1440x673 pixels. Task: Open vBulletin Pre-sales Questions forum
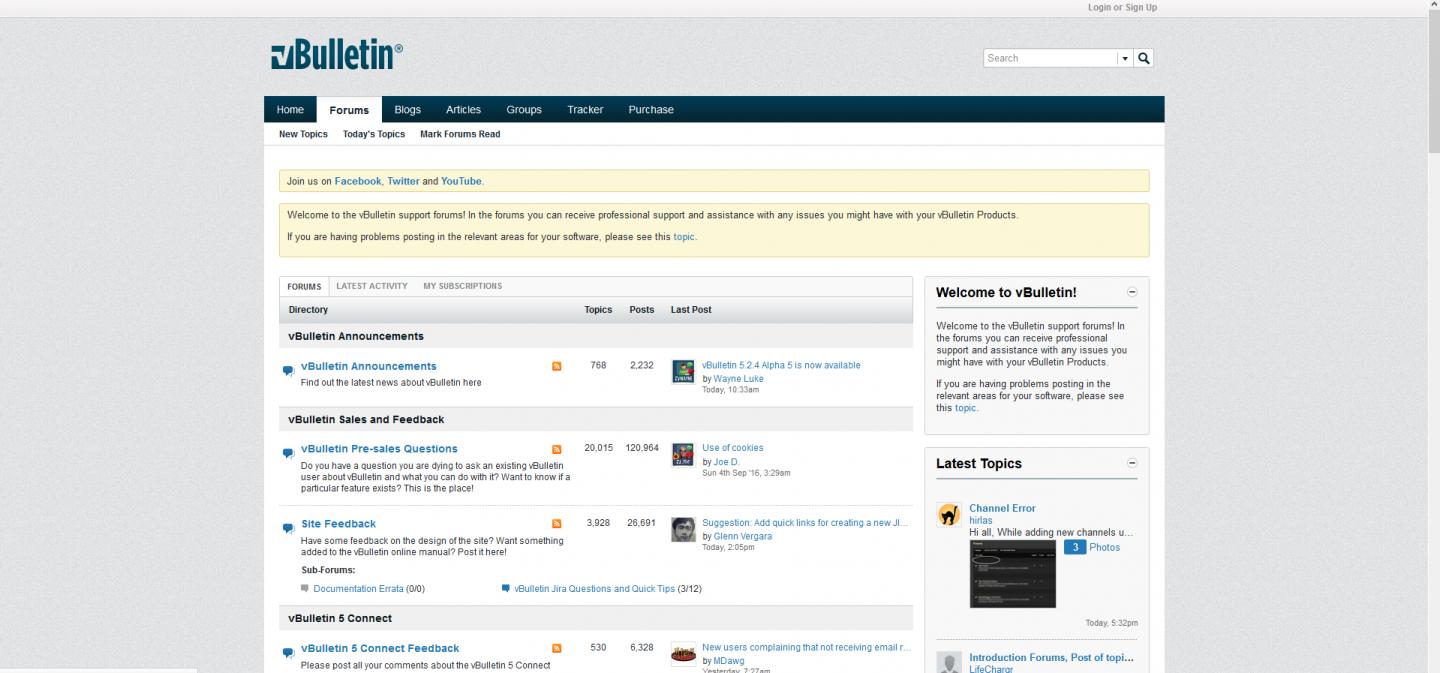pos(379,449)
